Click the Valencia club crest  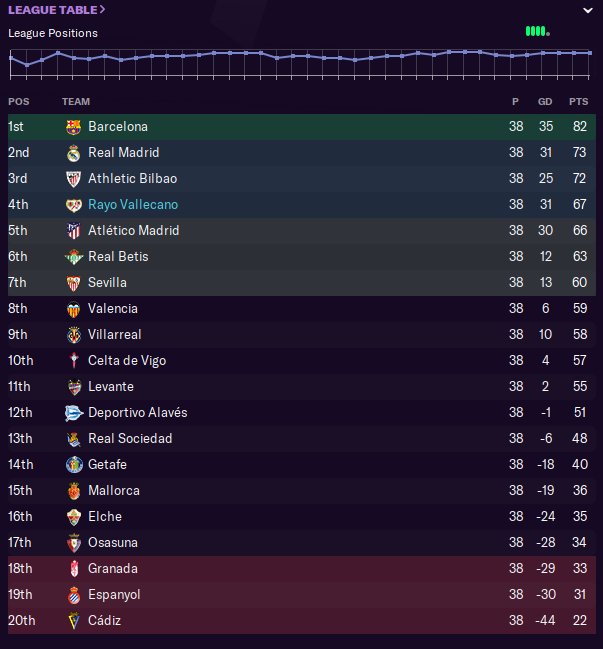click(x=73, y=309)
